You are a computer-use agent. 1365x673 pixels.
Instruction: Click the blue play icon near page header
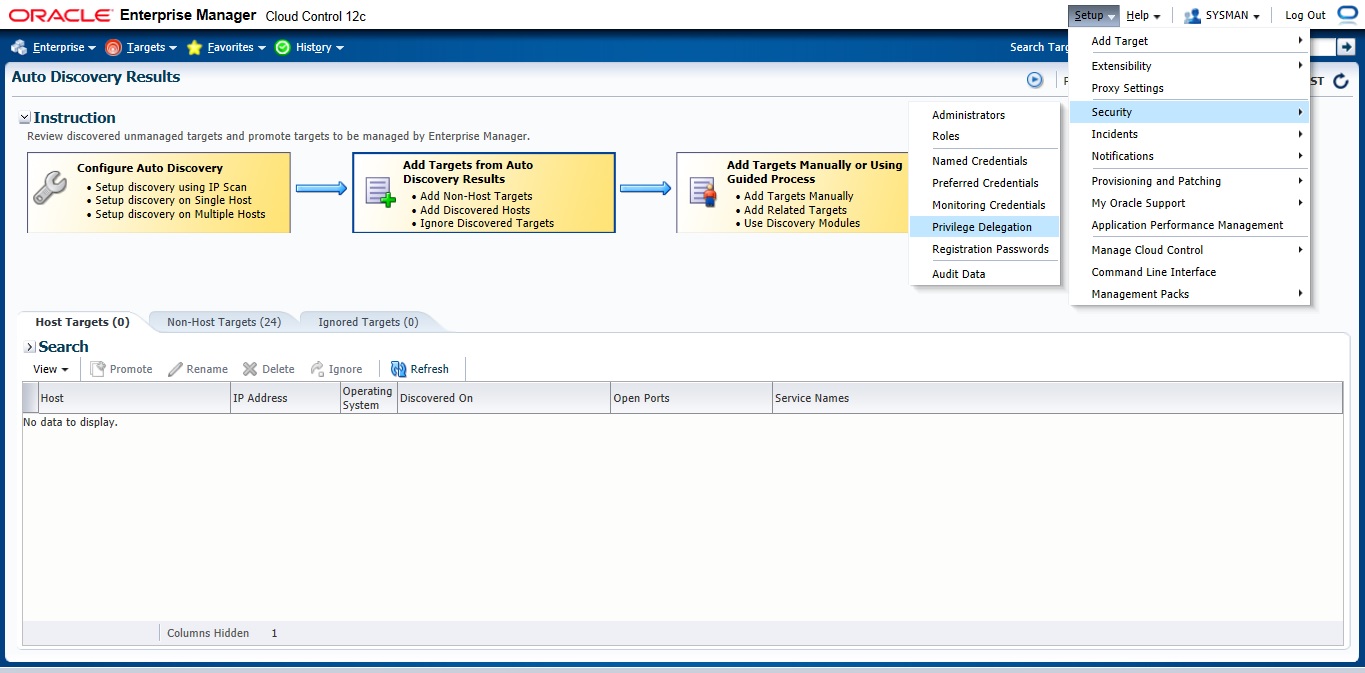(x=1035, y=80)
